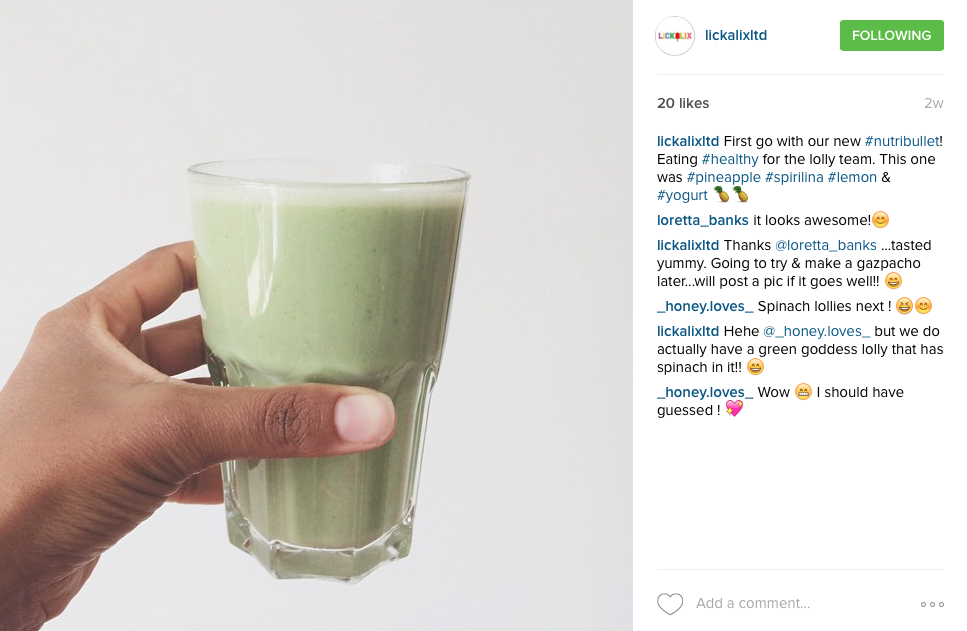The image size is (967, 631).
Task: Open the #pineapple hashtag
Action: (723, 177)
